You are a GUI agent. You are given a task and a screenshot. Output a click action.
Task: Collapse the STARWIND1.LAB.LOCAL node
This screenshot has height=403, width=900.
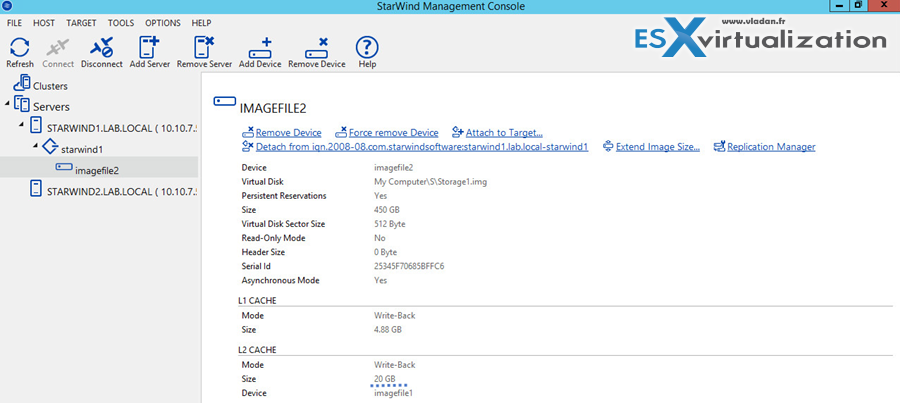point(22,125)
